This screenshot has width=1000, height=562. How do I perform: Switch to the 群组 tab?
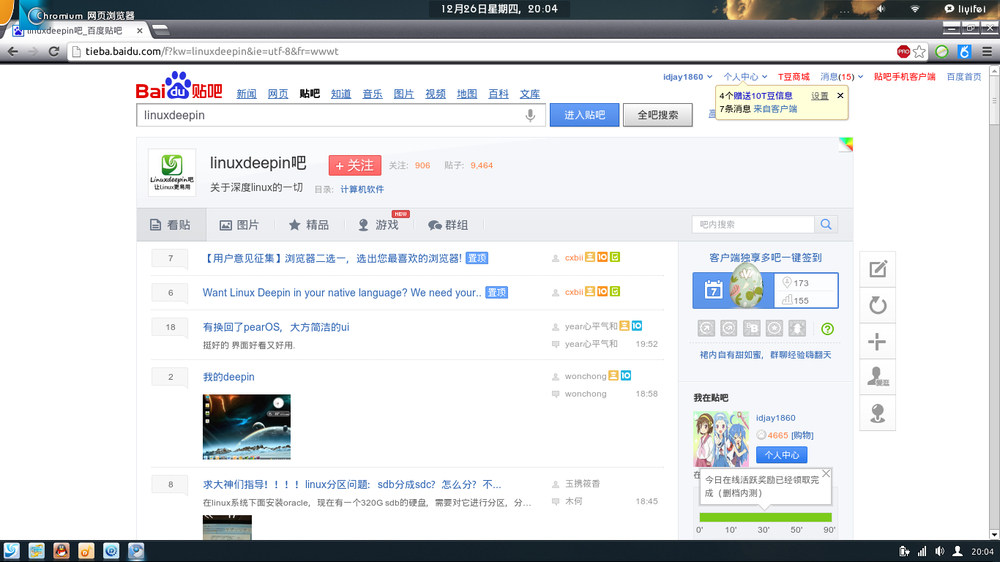(448, 225)
